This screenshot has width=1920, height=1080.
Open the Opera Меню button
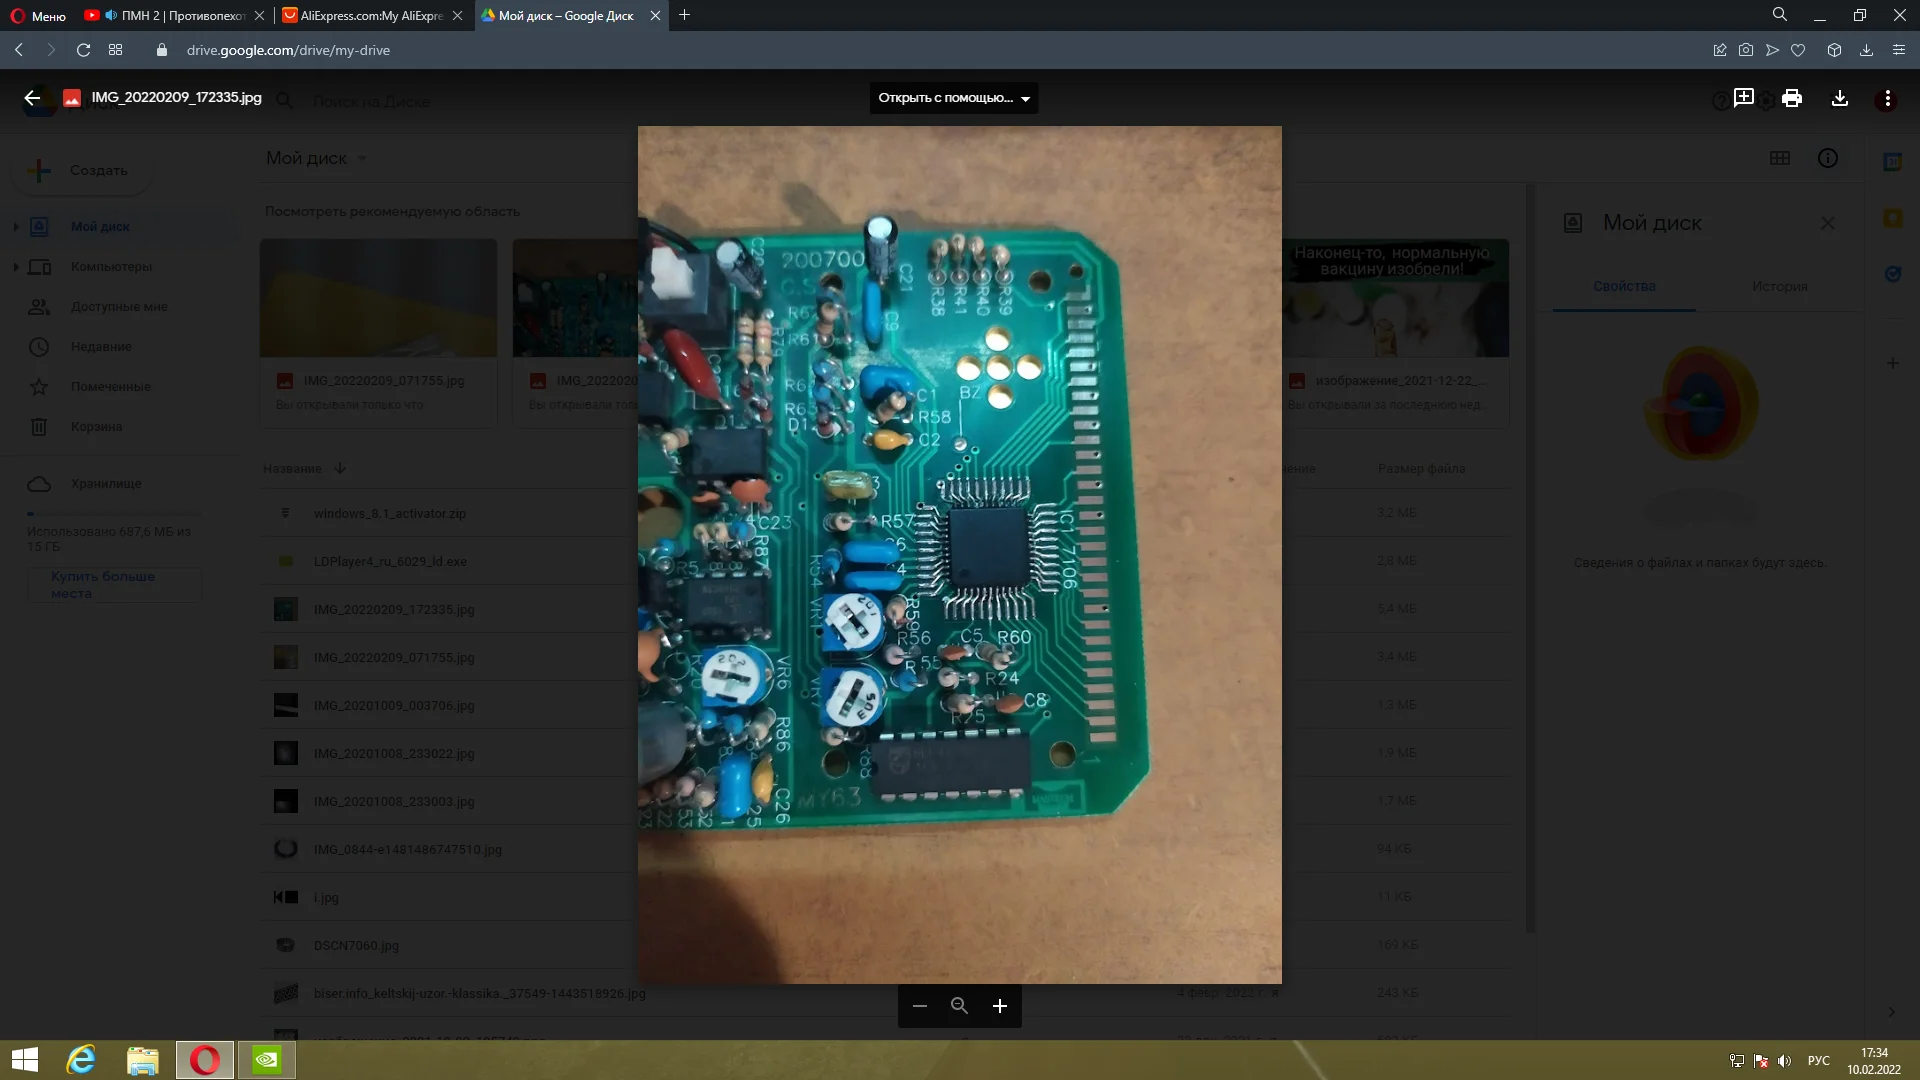pos(38,15)
